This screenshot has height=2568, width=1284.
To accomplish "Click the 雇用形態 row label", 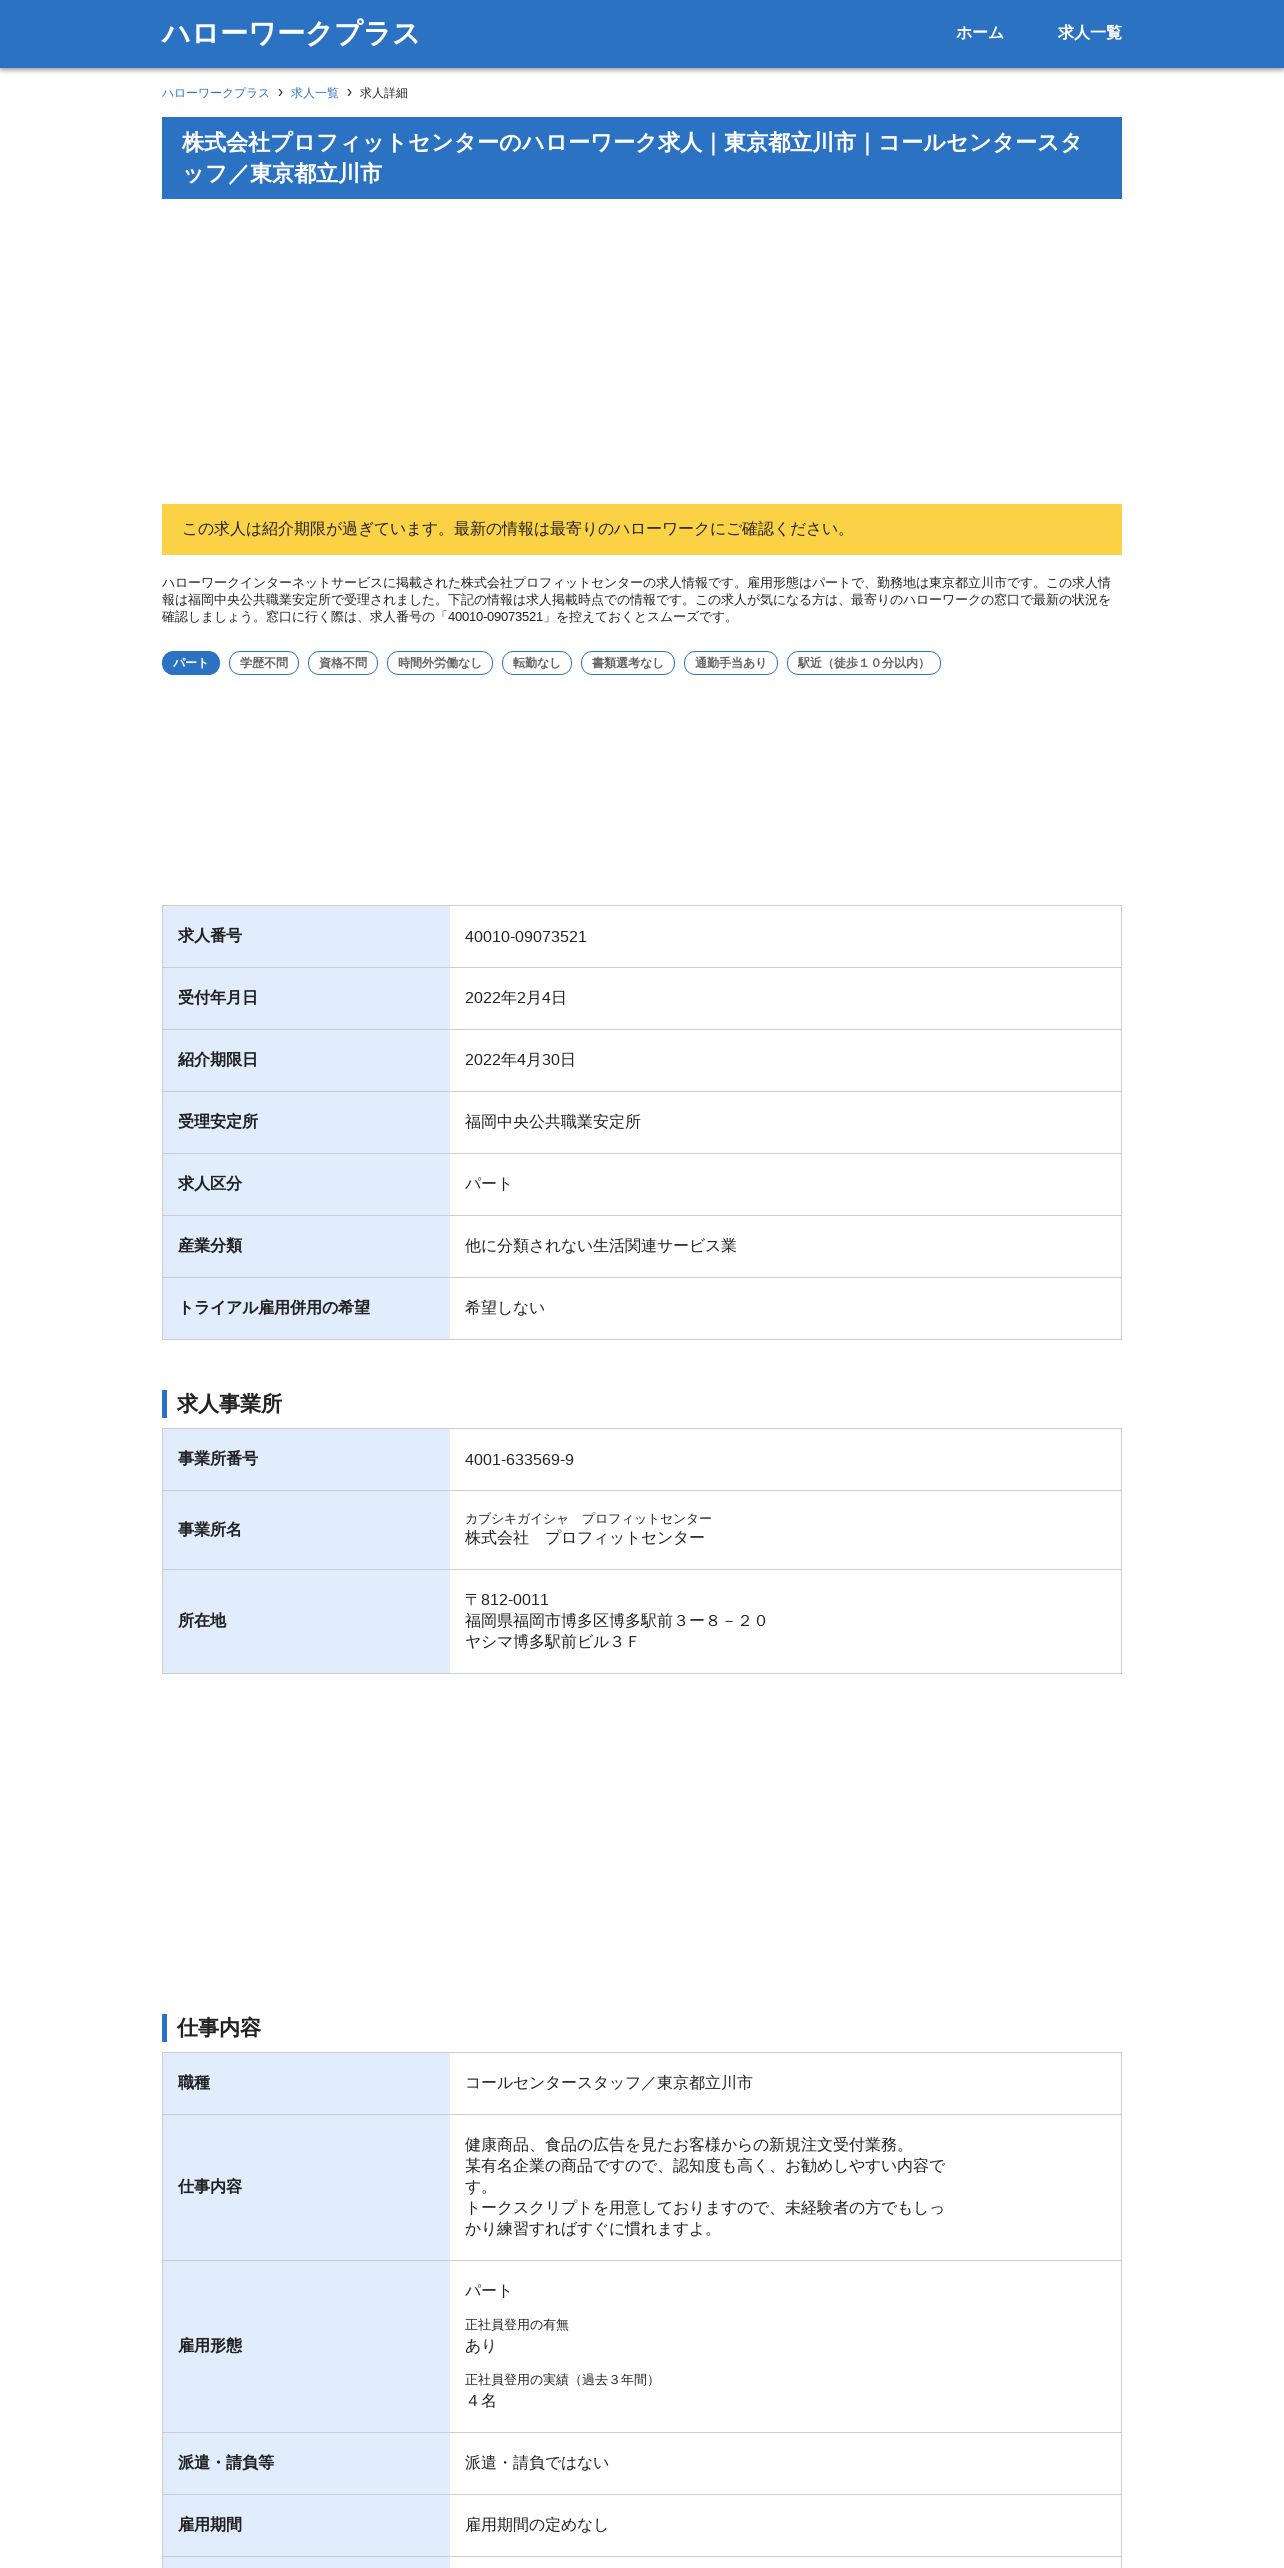I will (210, 2346).
